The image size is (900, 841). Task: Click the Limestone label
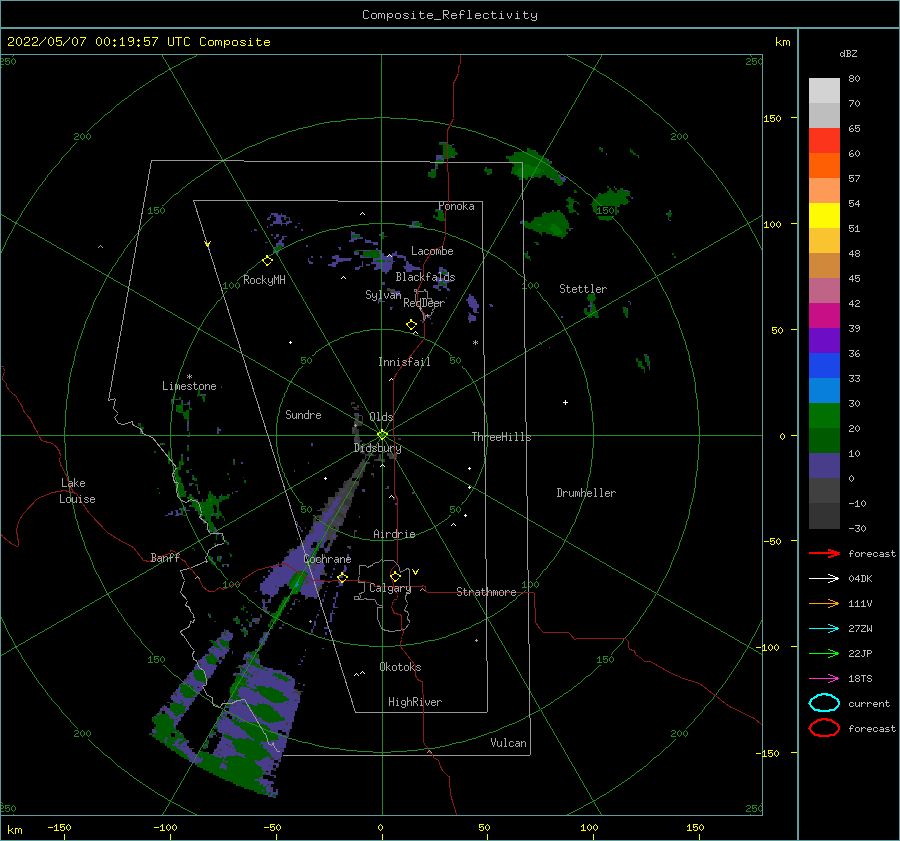pyautogui.click(x=189, y=386)
